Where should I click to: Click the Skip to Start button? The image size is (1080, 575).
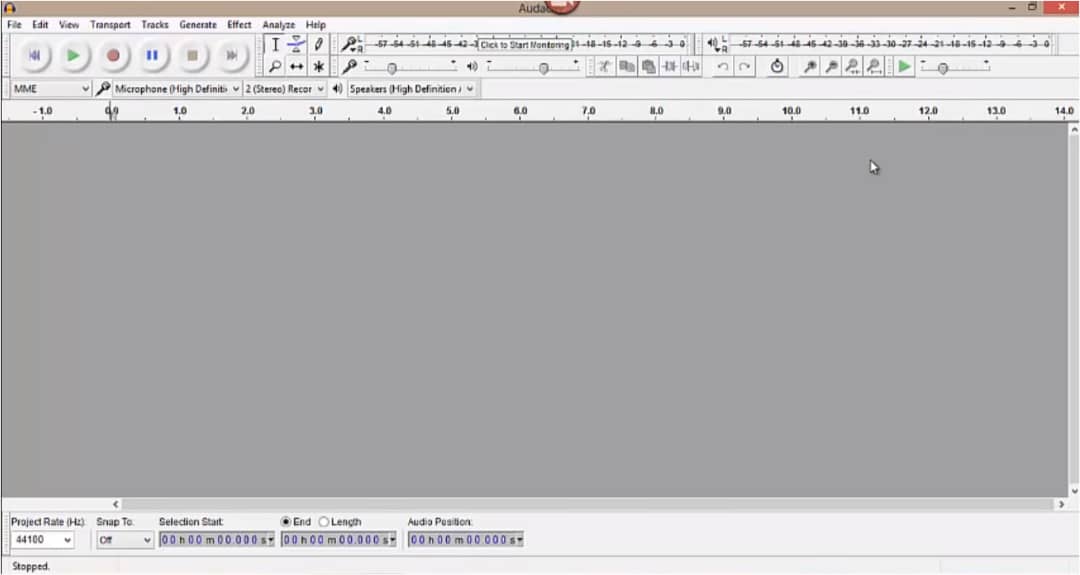tap(34, 55)
